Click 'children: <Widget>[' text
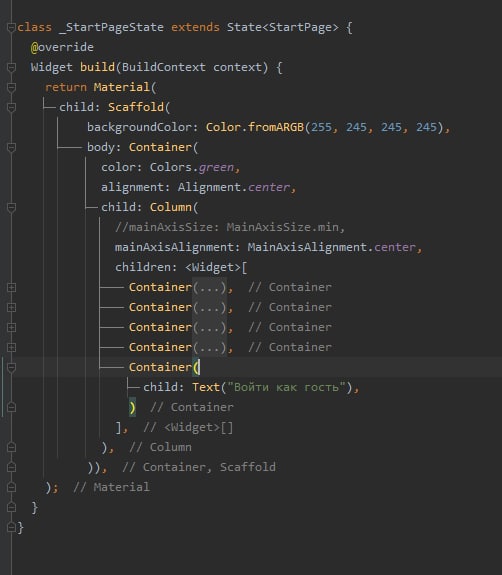The height and width of the screenshot is (575, 502). [x=181, y=267]
